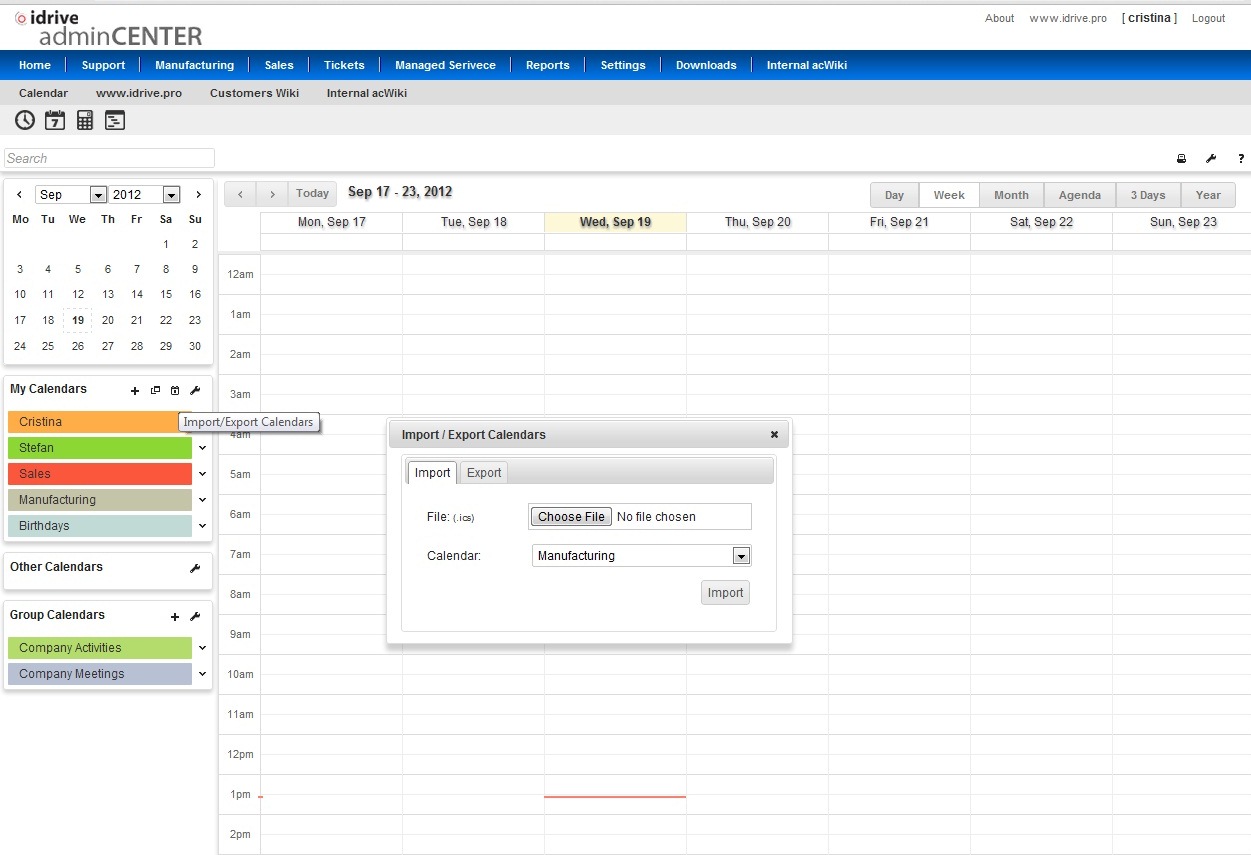The width and height of the screenshot is (1251, 855).
Task: Click the wrench icon in My Calendars header
Action: tap(195, 390)
